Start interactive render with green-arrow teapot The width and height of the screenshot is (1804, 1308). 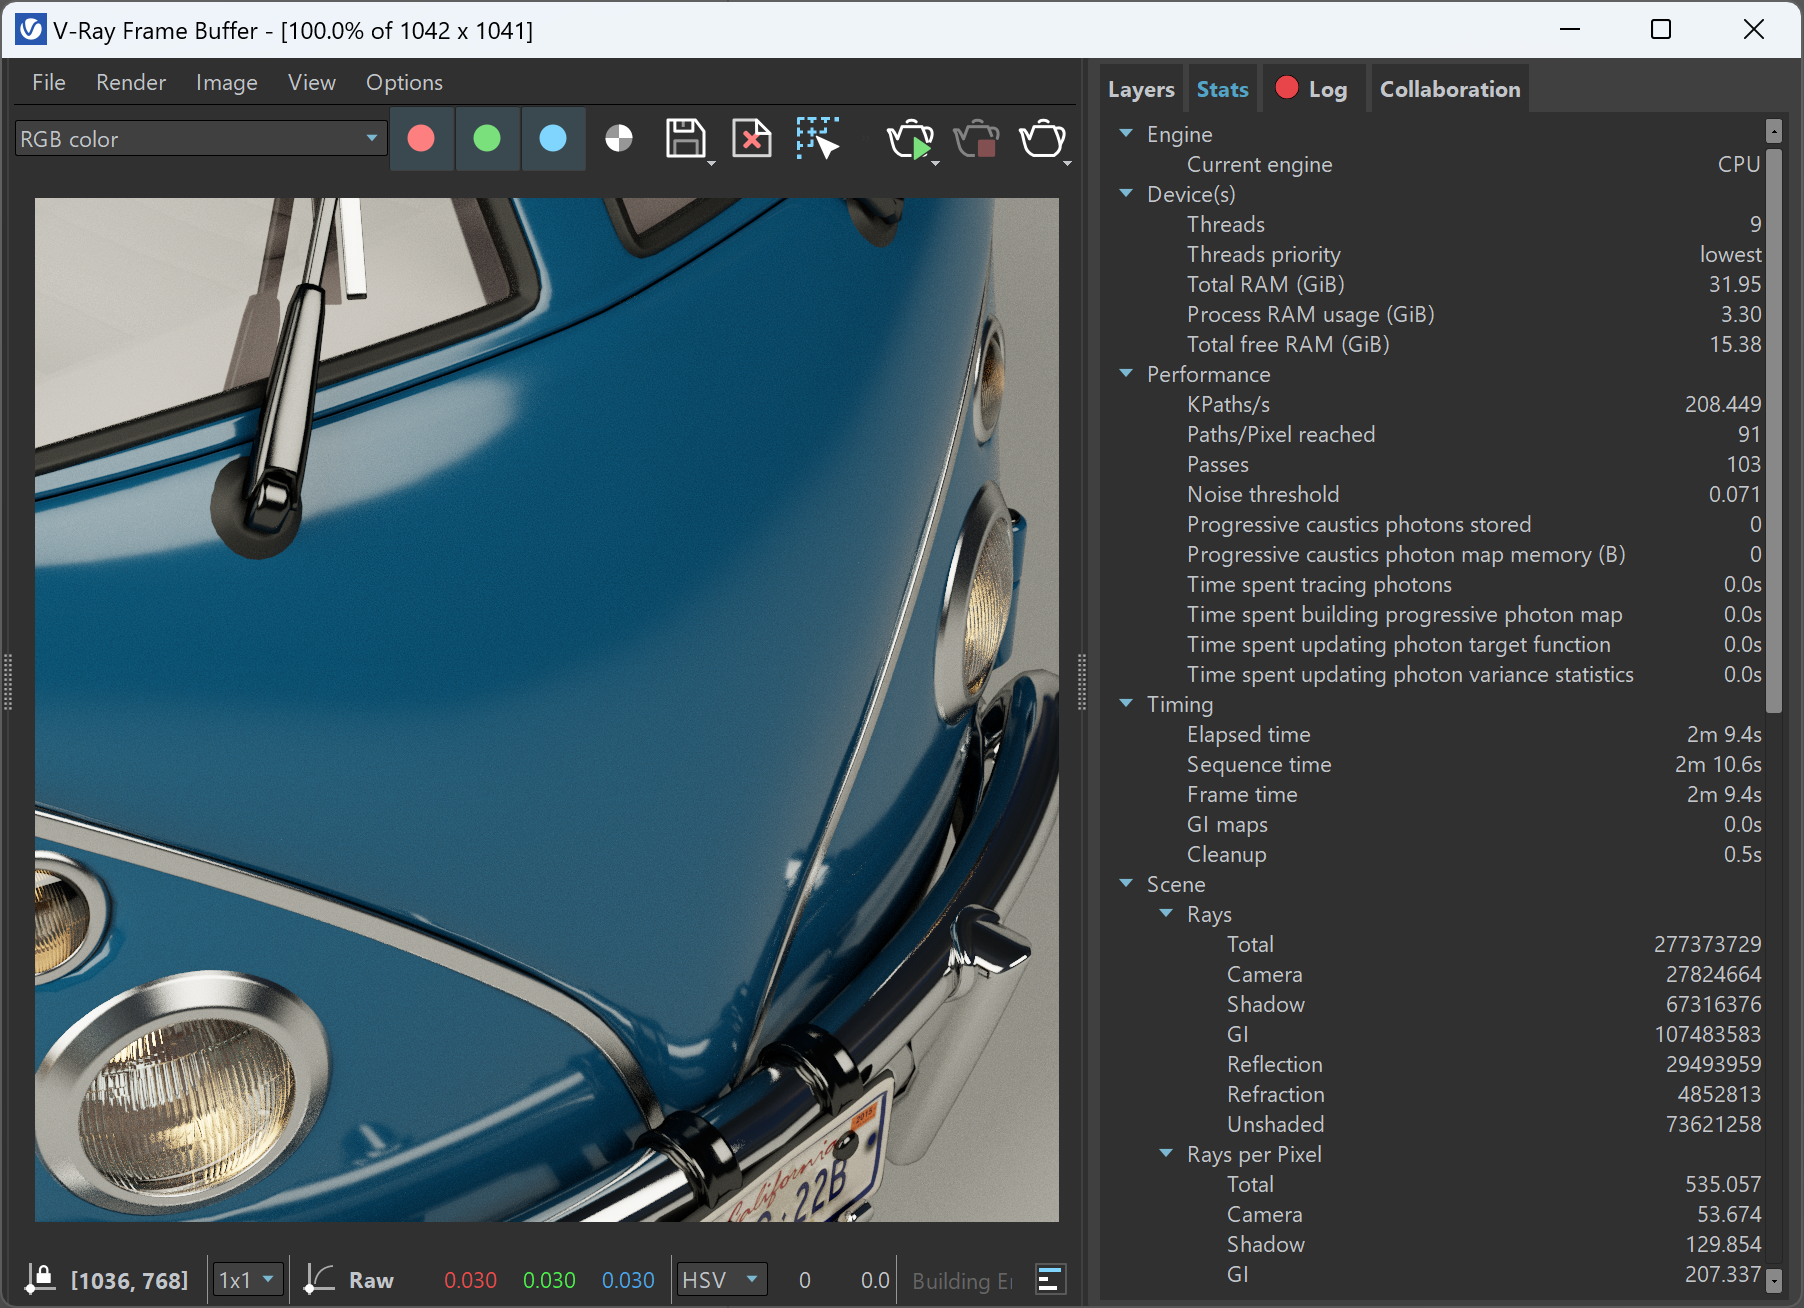pyautogui.click(x=911, y=139)
